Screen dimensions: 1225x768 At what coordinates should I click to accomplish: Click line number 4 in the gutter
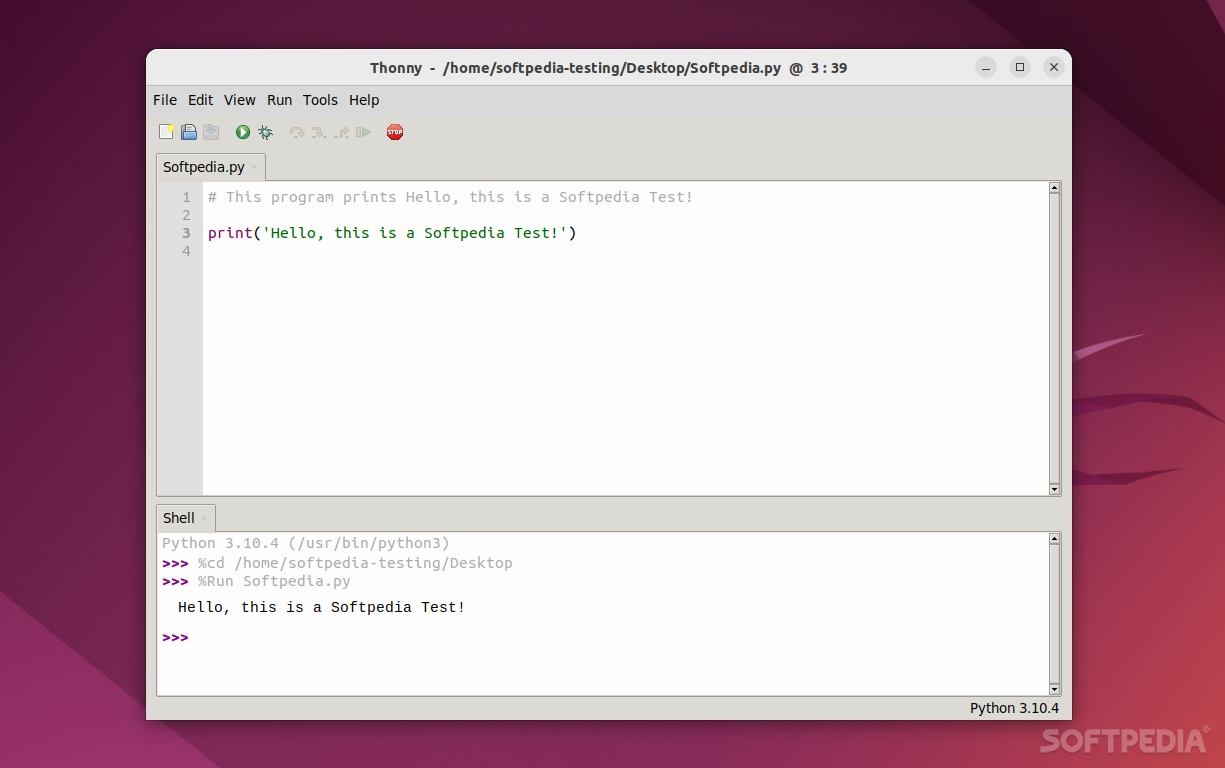(x=186, y=251)
